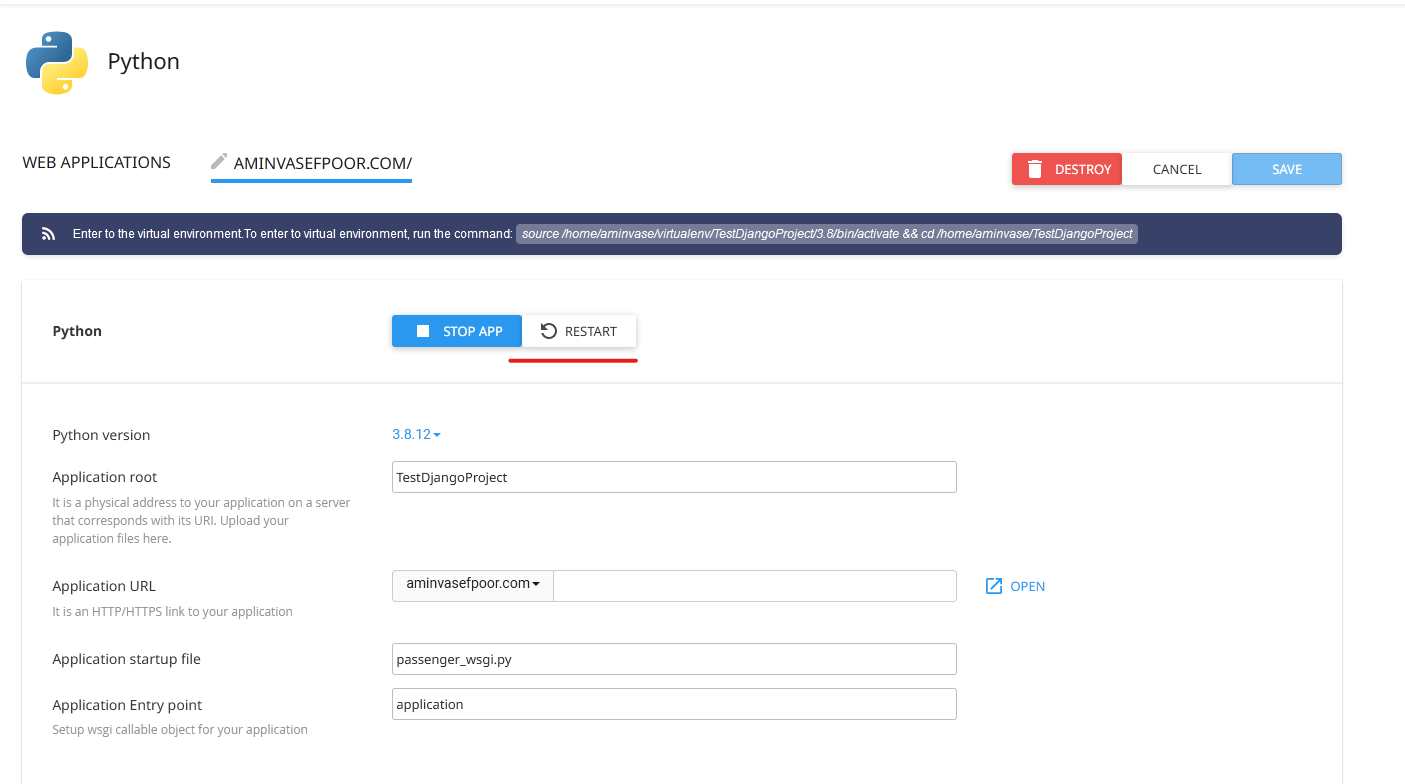The image size is (1405, 784).
Task: Click the circular arrow Restart icon
Action: coord(548,331)
